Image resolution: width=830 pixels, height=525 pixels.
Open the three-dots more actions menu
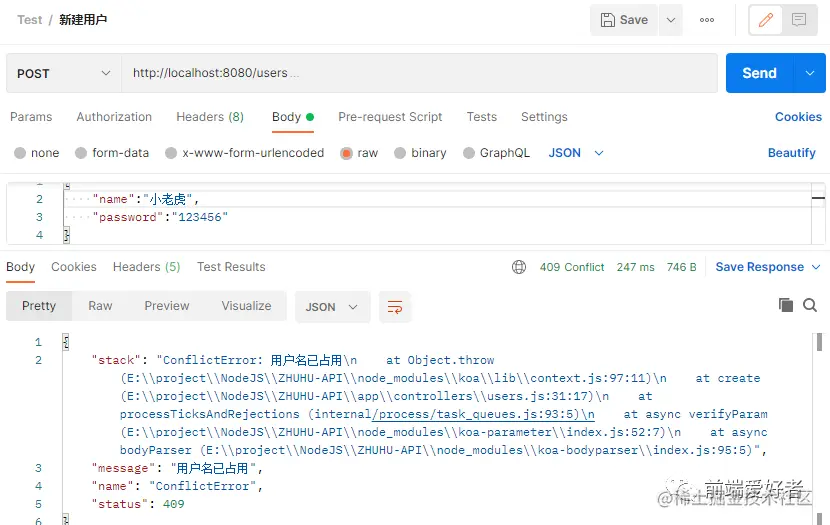[707, 20]
